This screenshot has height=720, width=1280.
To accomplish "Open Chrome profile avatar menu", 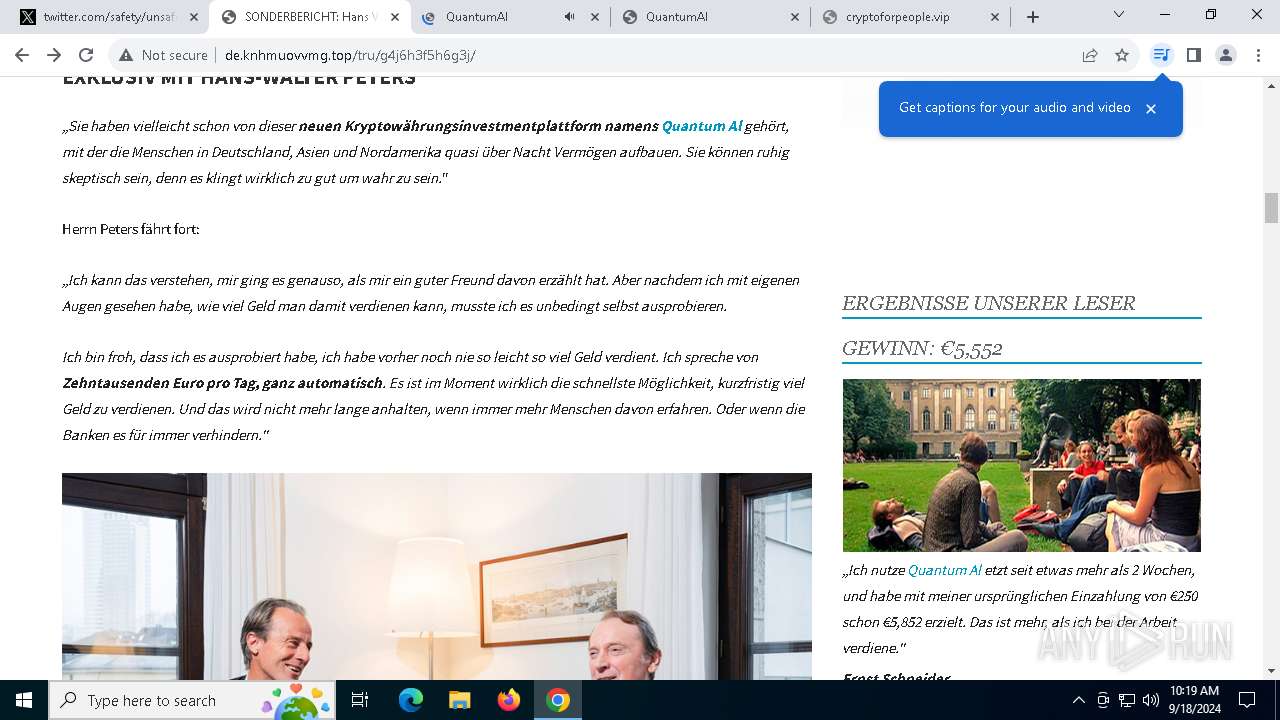I will coord(1226,55).
